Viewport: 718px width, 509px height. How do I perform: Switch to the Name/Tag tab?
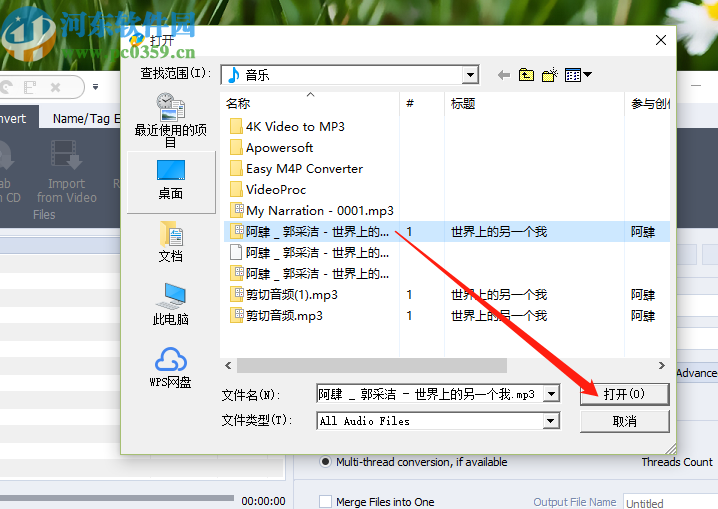[86, 119]
